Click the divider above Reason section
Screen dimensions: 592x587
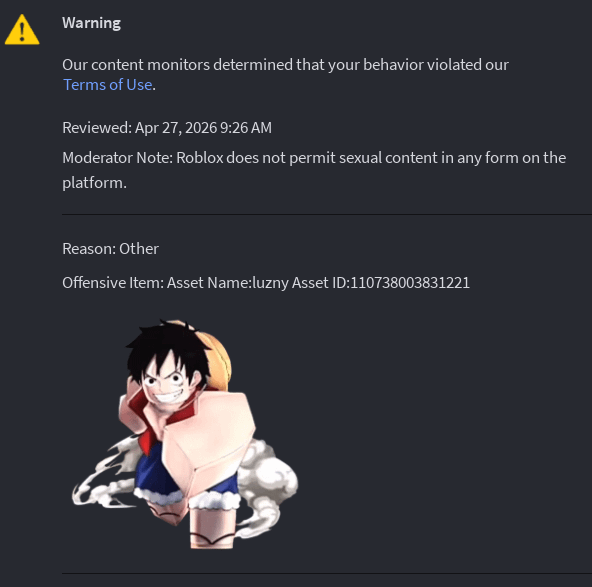click(x=327, y=214)
